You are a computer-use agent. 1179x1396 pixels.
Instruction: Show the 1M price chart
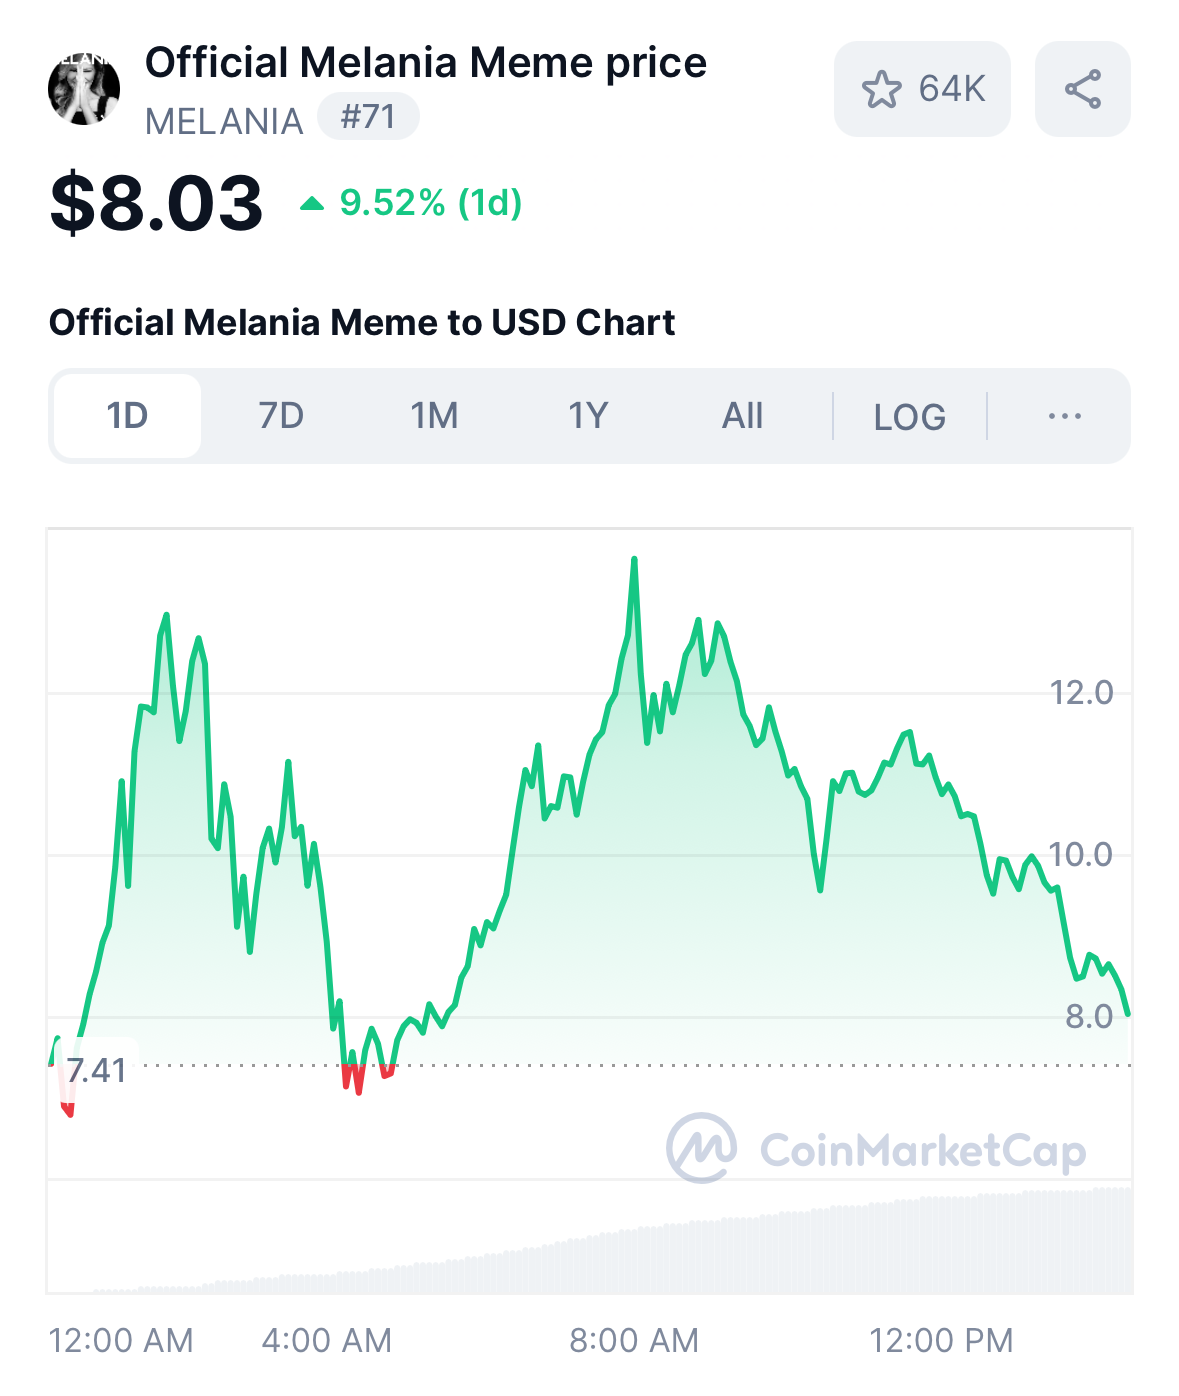[x=434, y=416]
